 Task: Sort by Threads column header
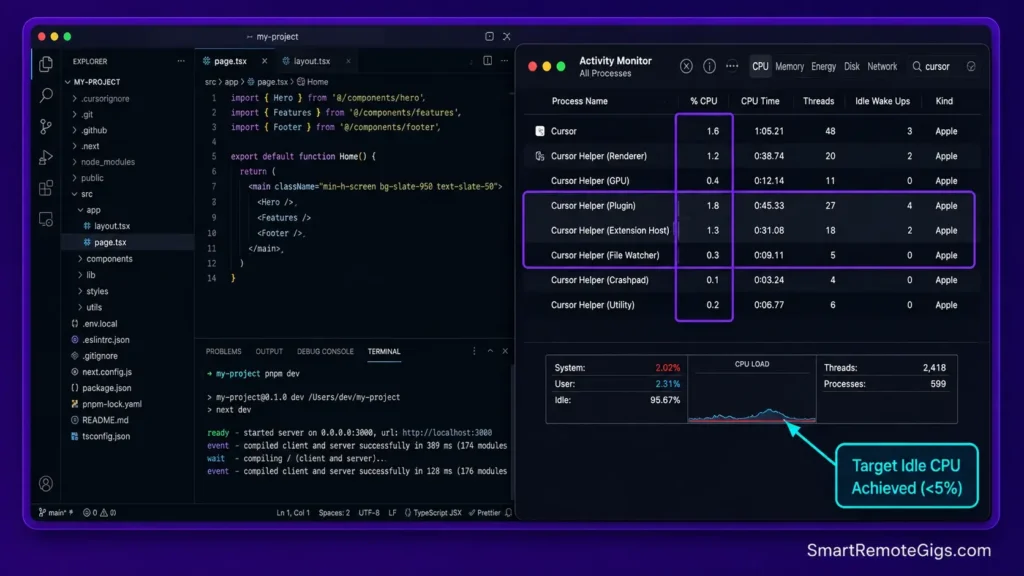[x=818, y=101]
